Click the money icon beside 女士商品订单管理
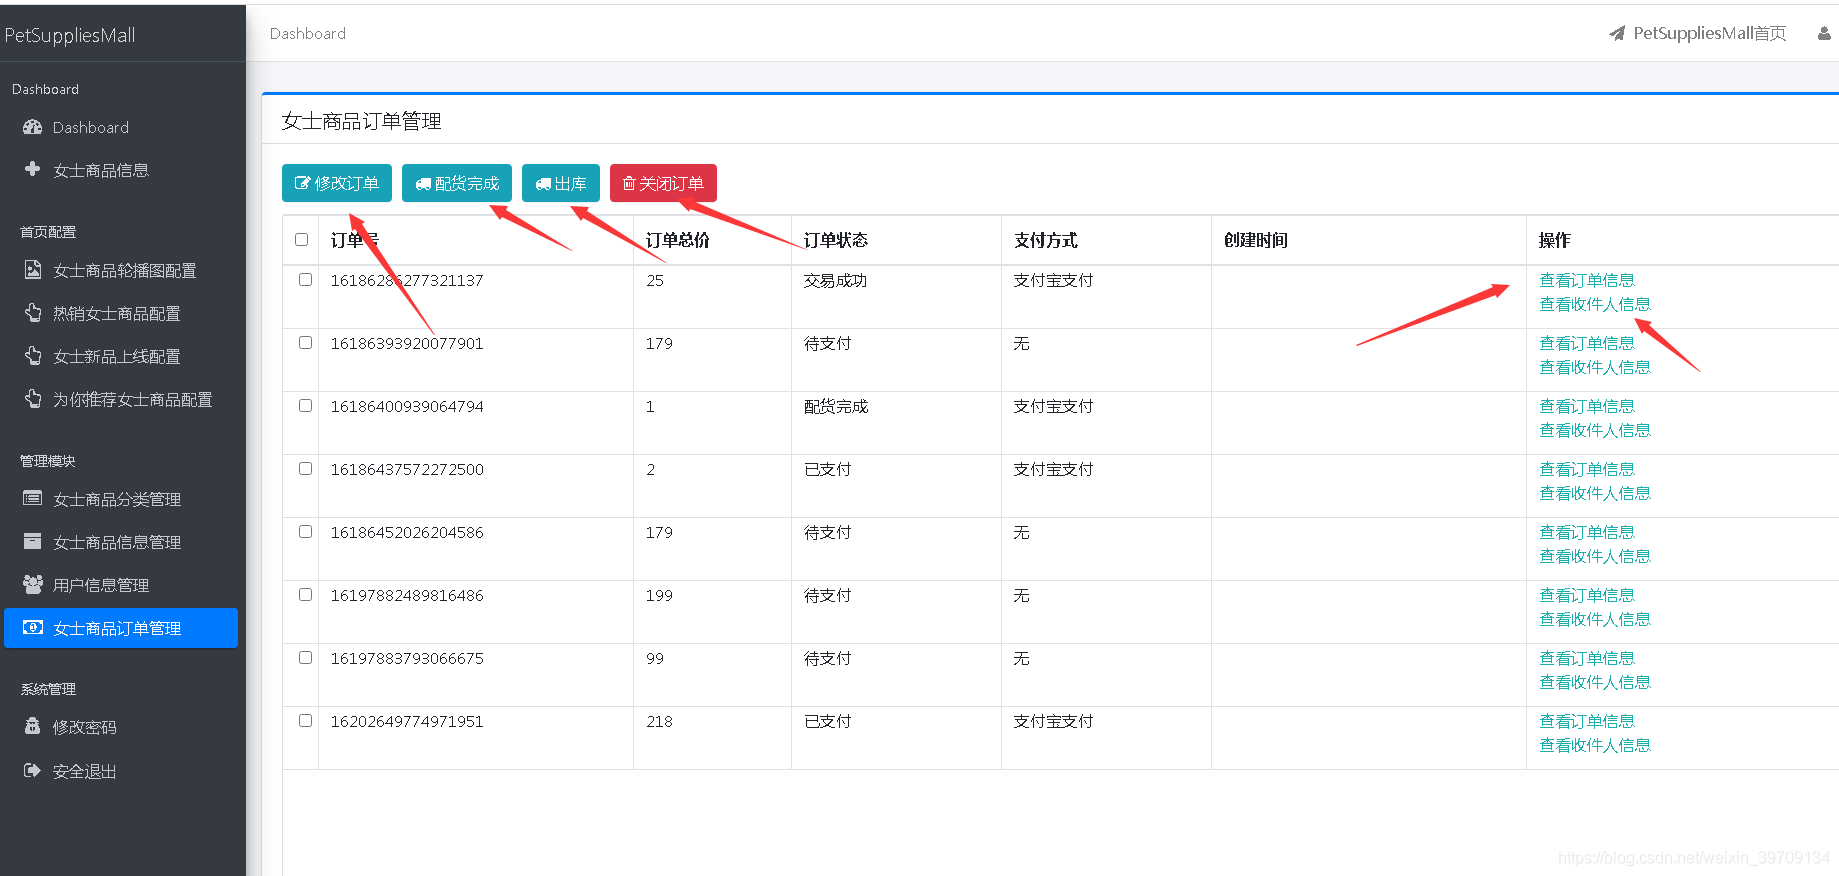 33,627
